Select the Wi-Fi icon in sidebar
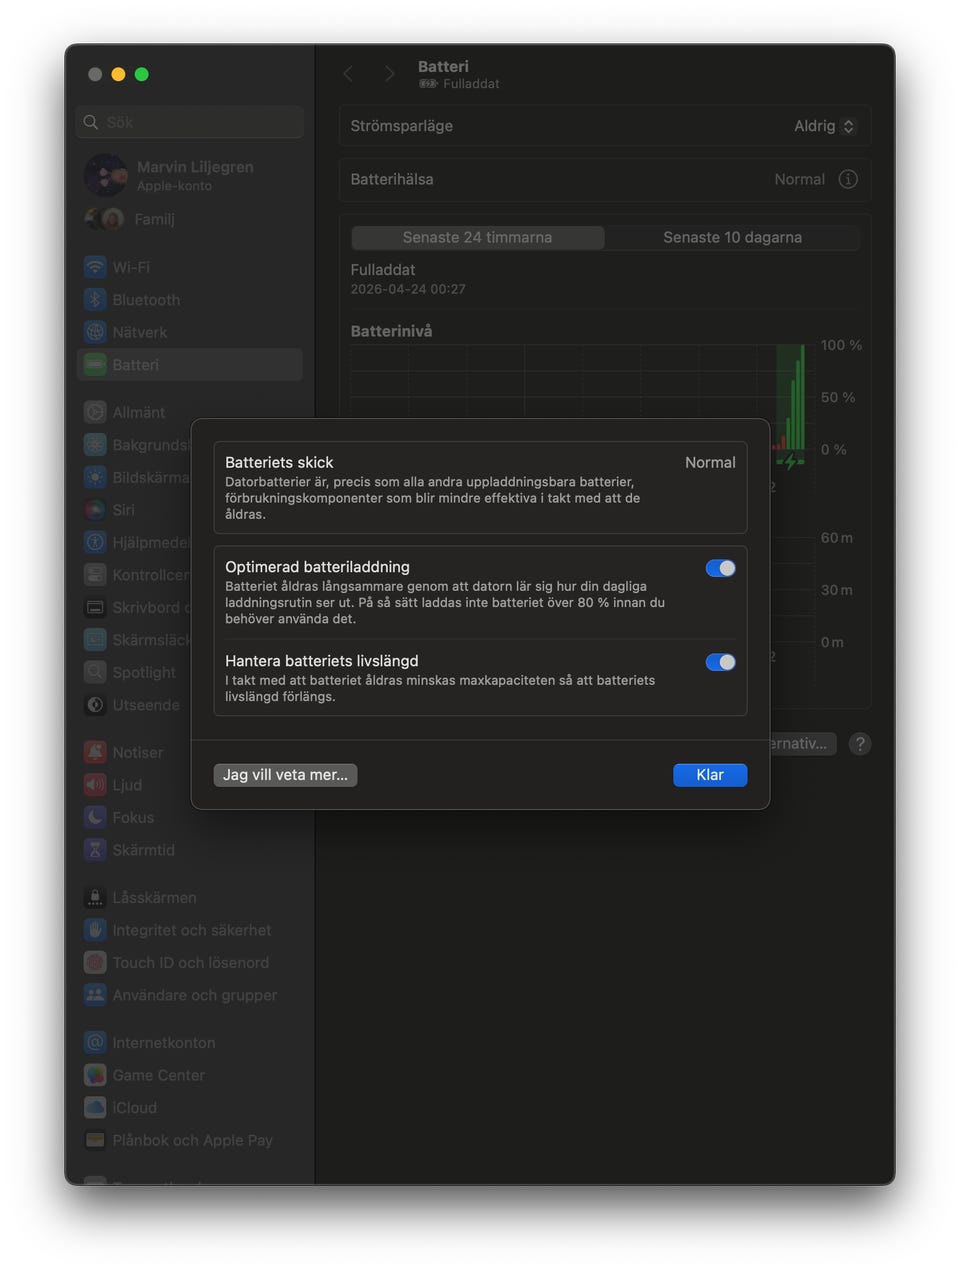 (x=95, y=267)
